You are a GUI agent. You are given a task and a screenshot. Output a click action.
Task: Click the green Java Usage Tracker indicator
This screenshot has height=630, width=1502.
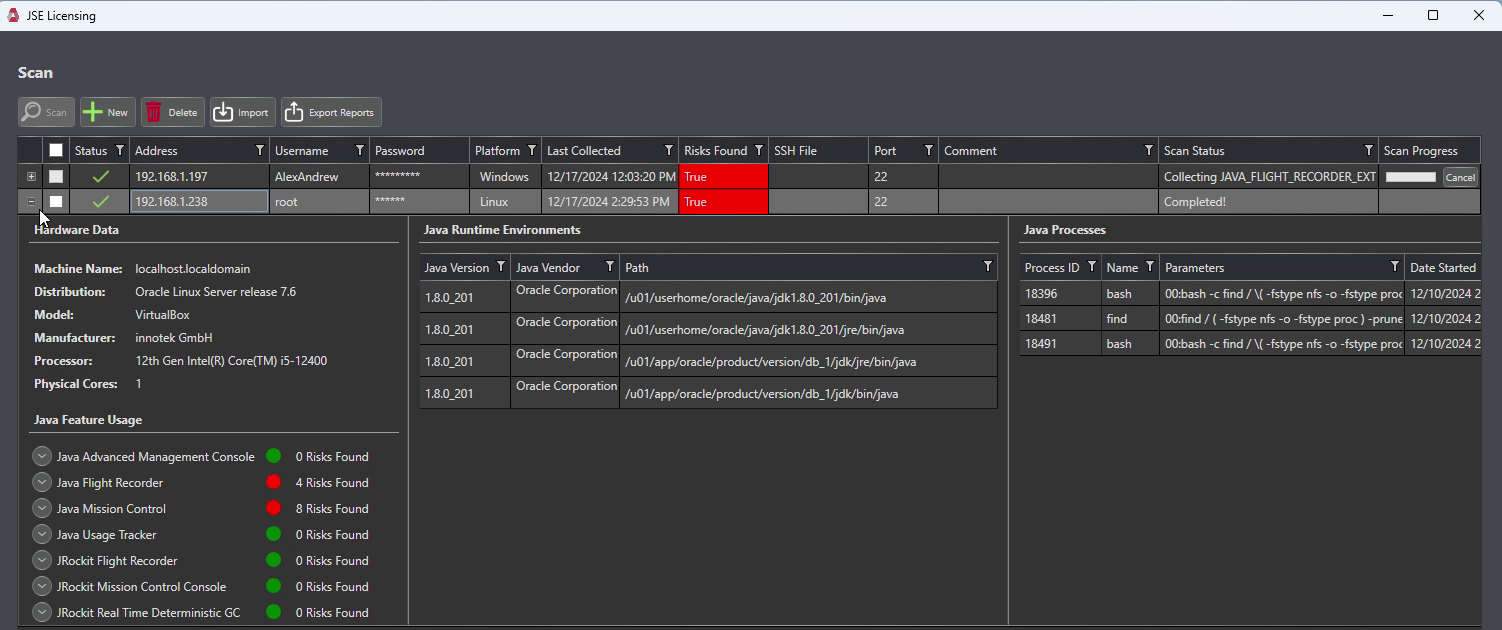[273, 534]
